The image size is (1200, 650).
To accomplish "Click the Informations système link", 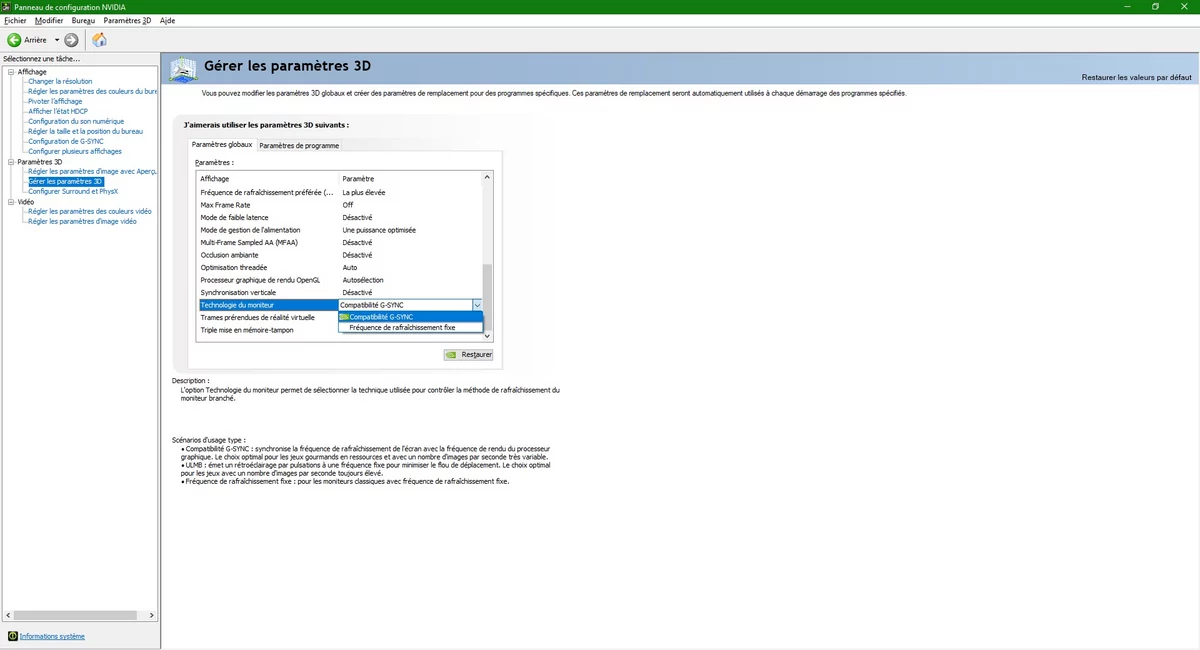I will click(x=52, y=636).
